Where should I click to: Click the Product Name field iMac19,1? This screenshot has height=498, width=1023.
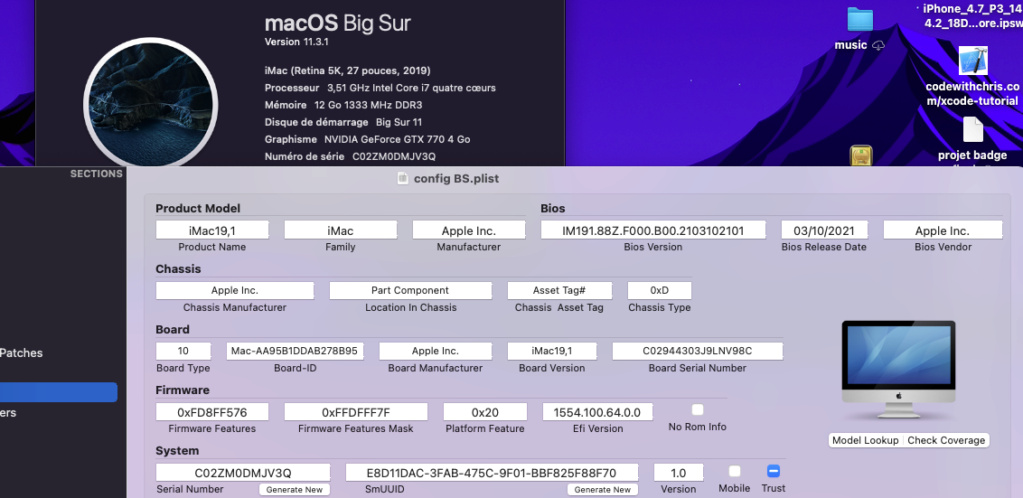pyautogui.click(x=212, y=230)
